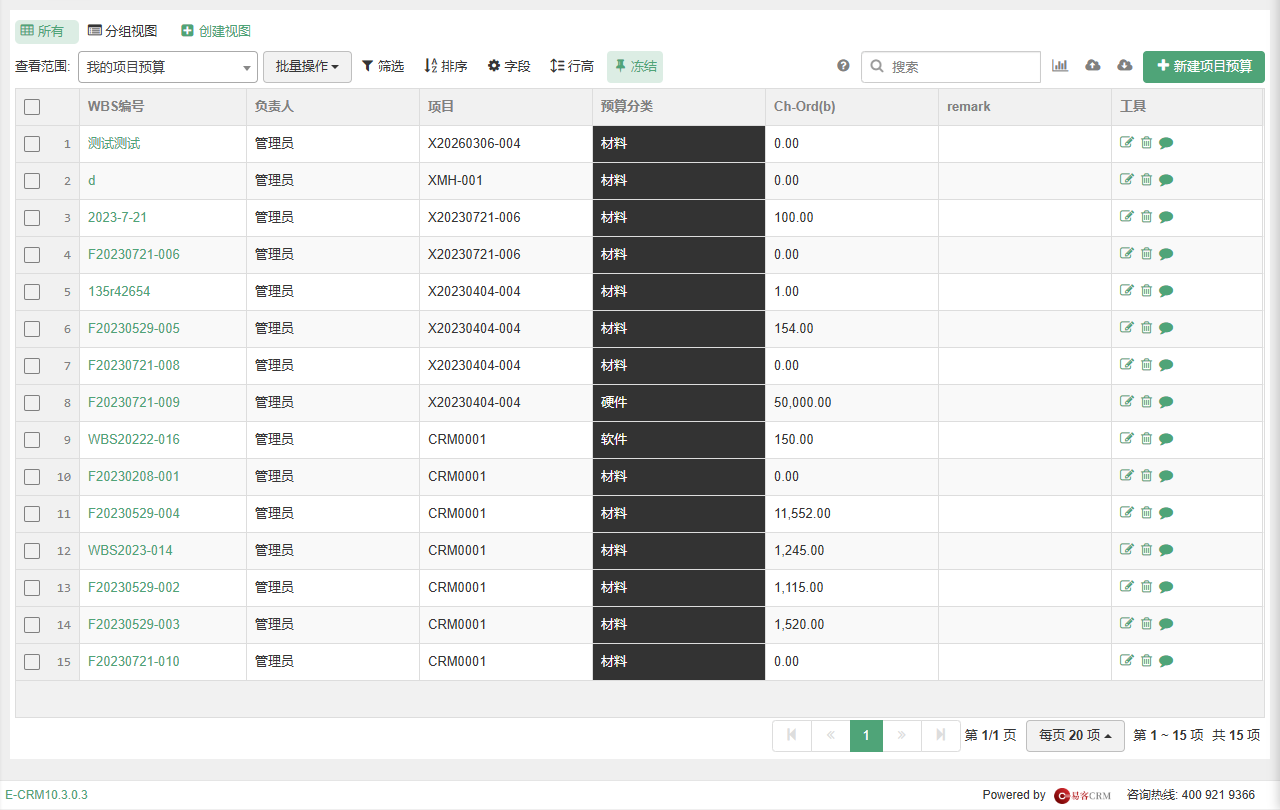Open comments for row 135r42654

pyautogui.click(x=1166, y=291)
